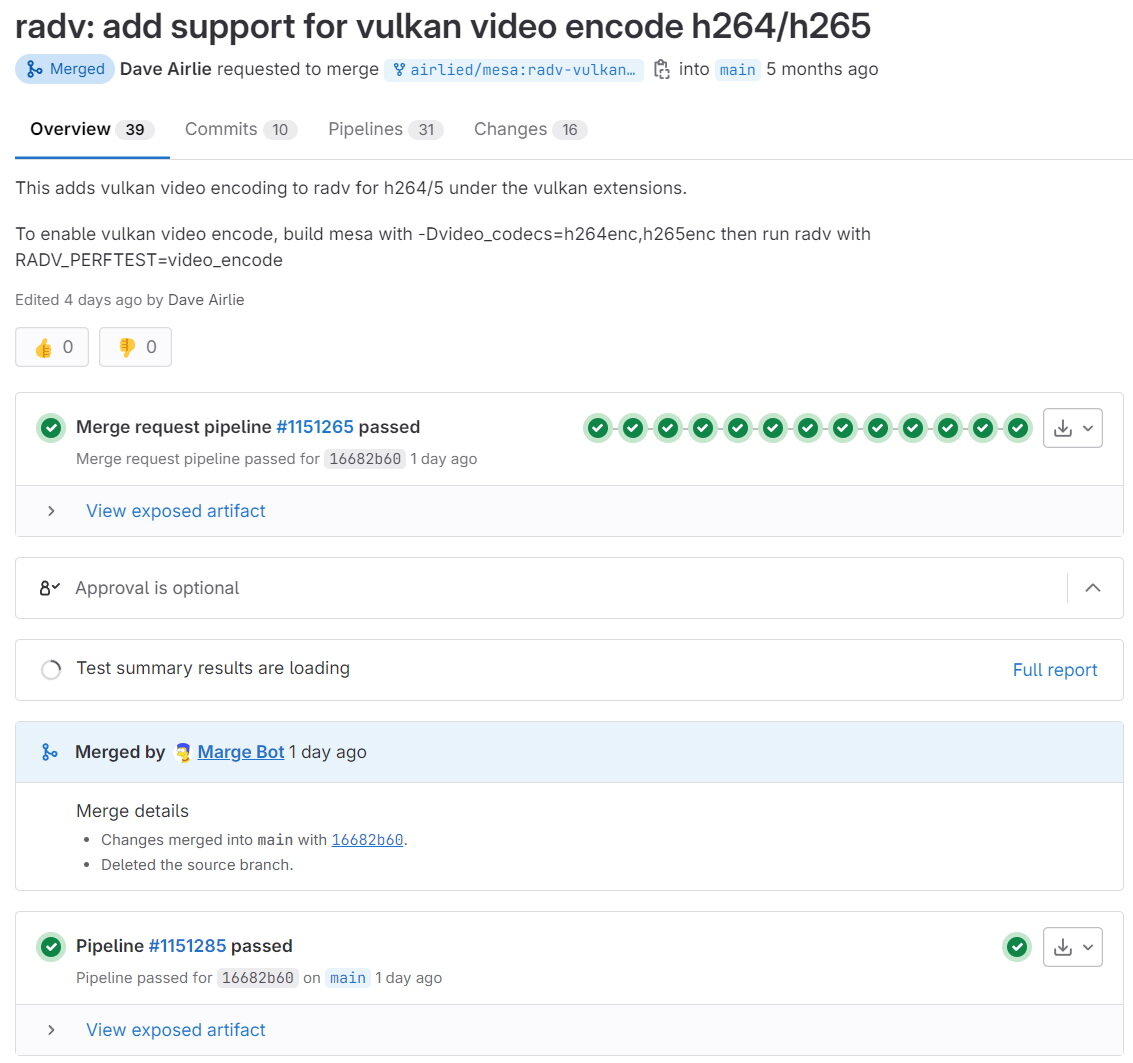Open the Pipelines tab
The width and height of the screenshot is (1133, 1063).
[x=385, y=129]
